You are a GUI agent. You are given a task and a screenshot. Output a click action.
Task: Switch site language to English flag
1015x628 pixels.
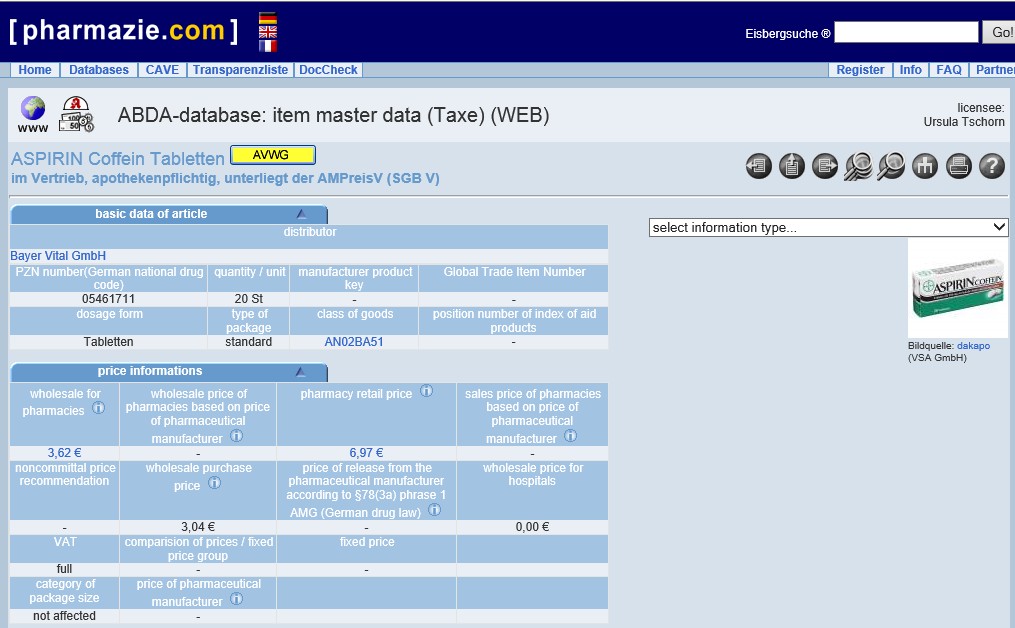point(267,32)
